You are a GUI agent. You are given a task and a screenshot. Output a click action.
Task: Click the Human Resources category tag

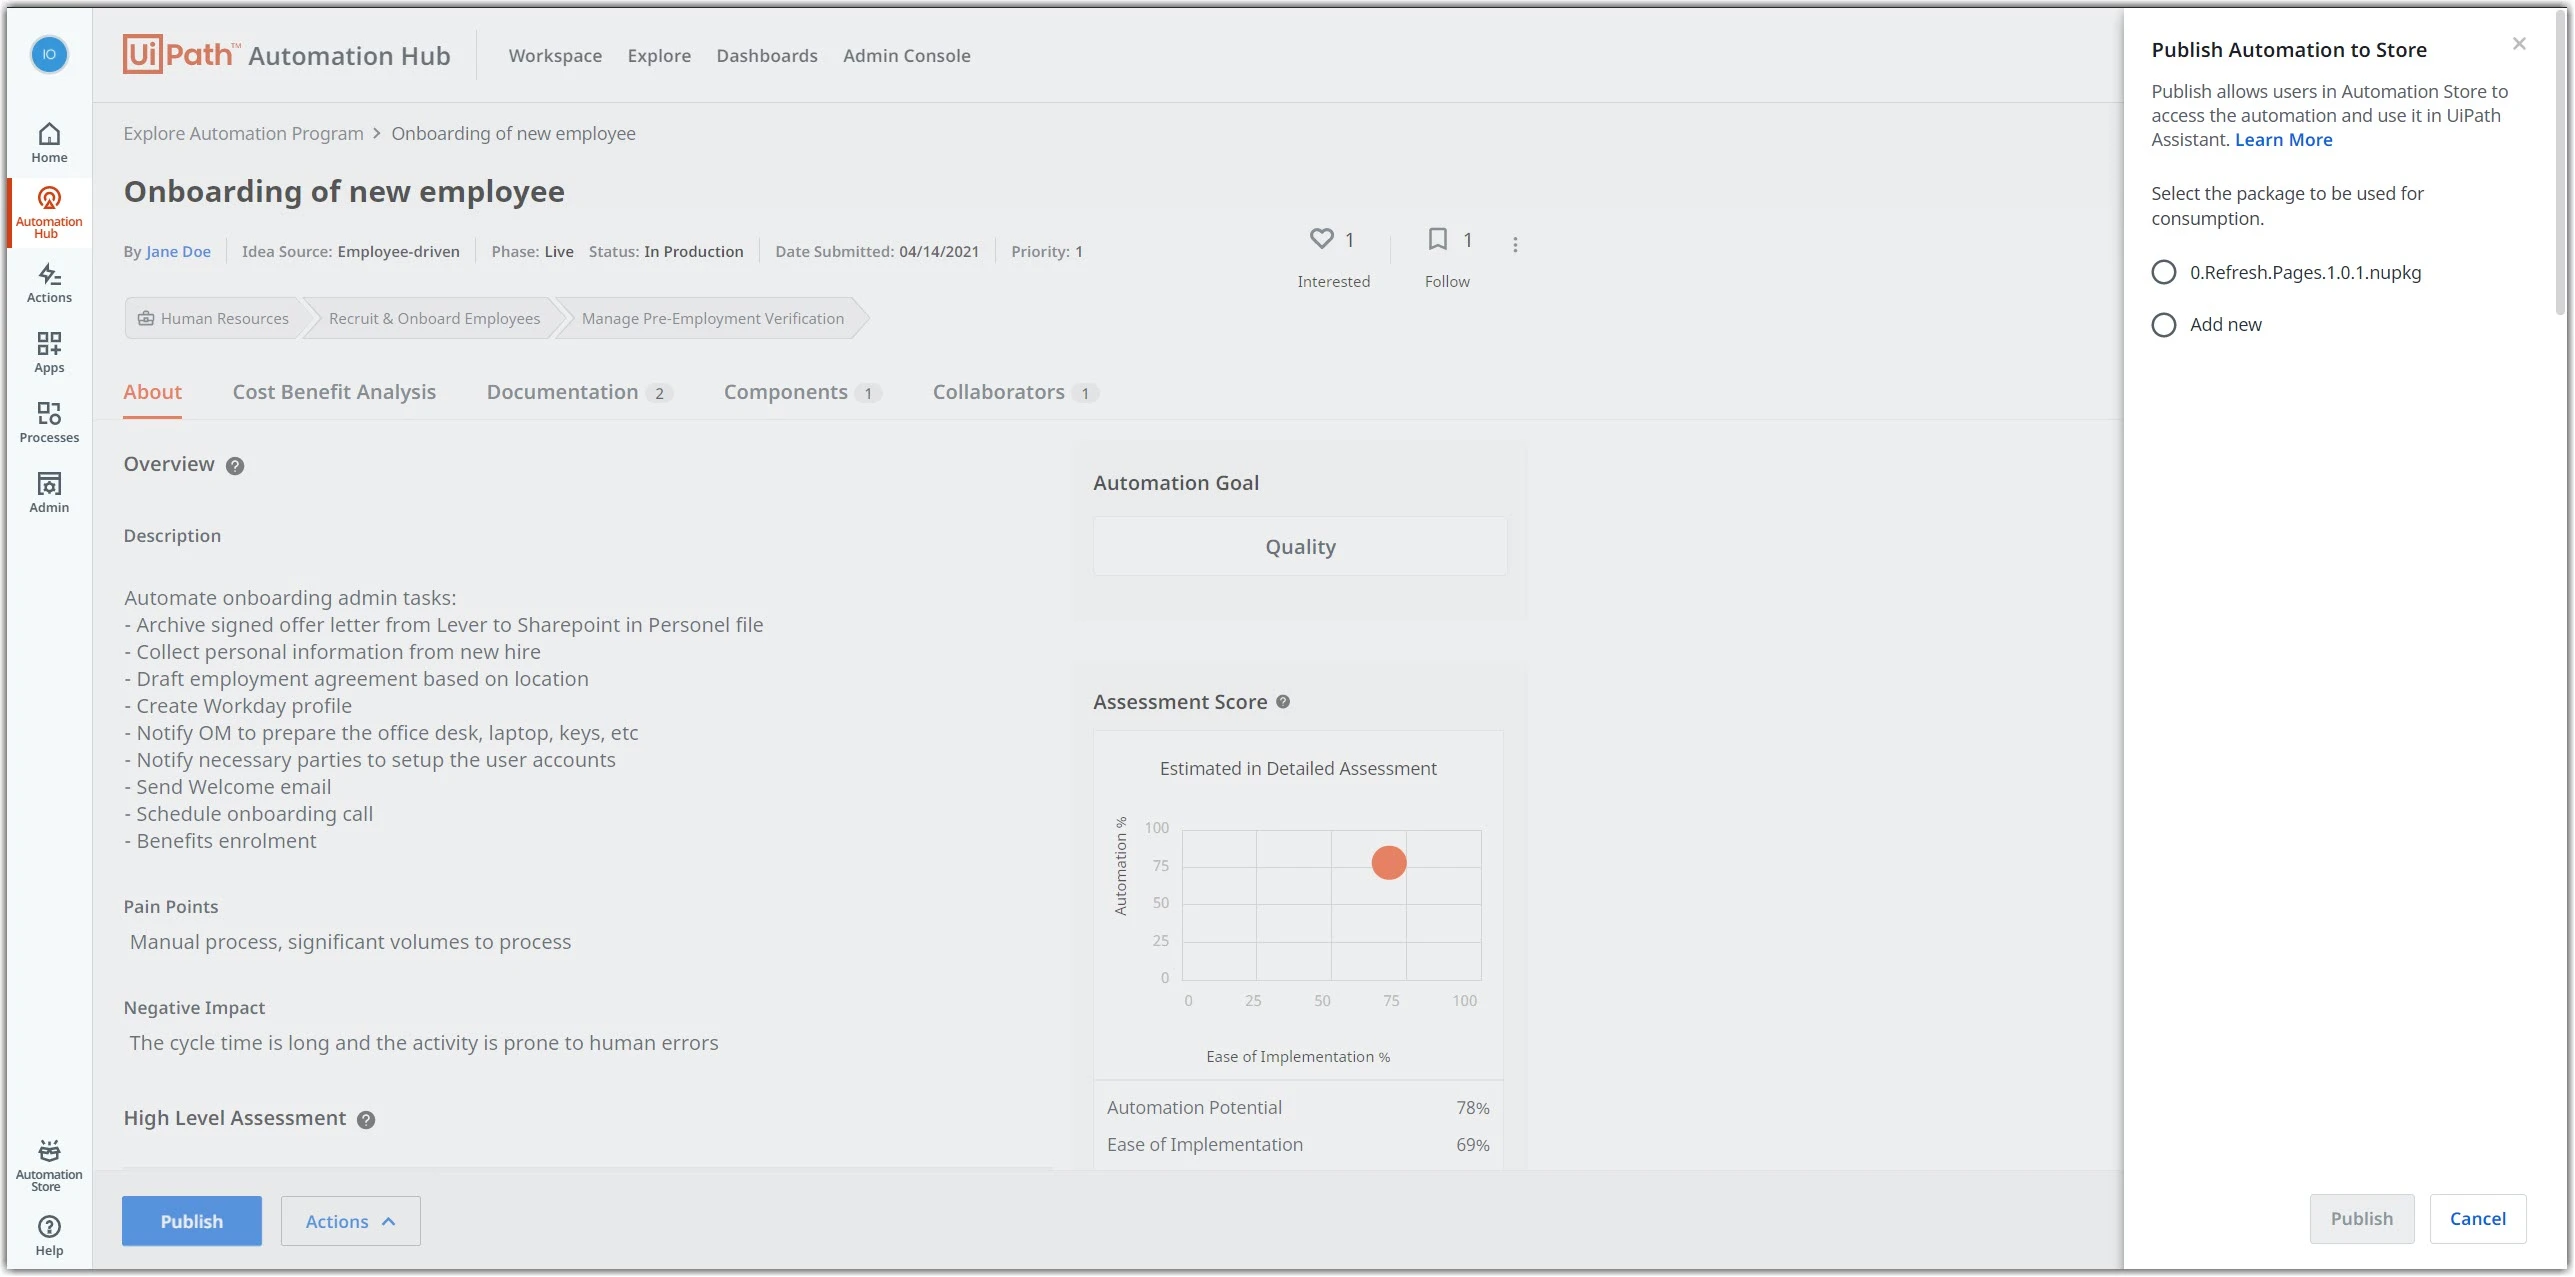point(213,319)
